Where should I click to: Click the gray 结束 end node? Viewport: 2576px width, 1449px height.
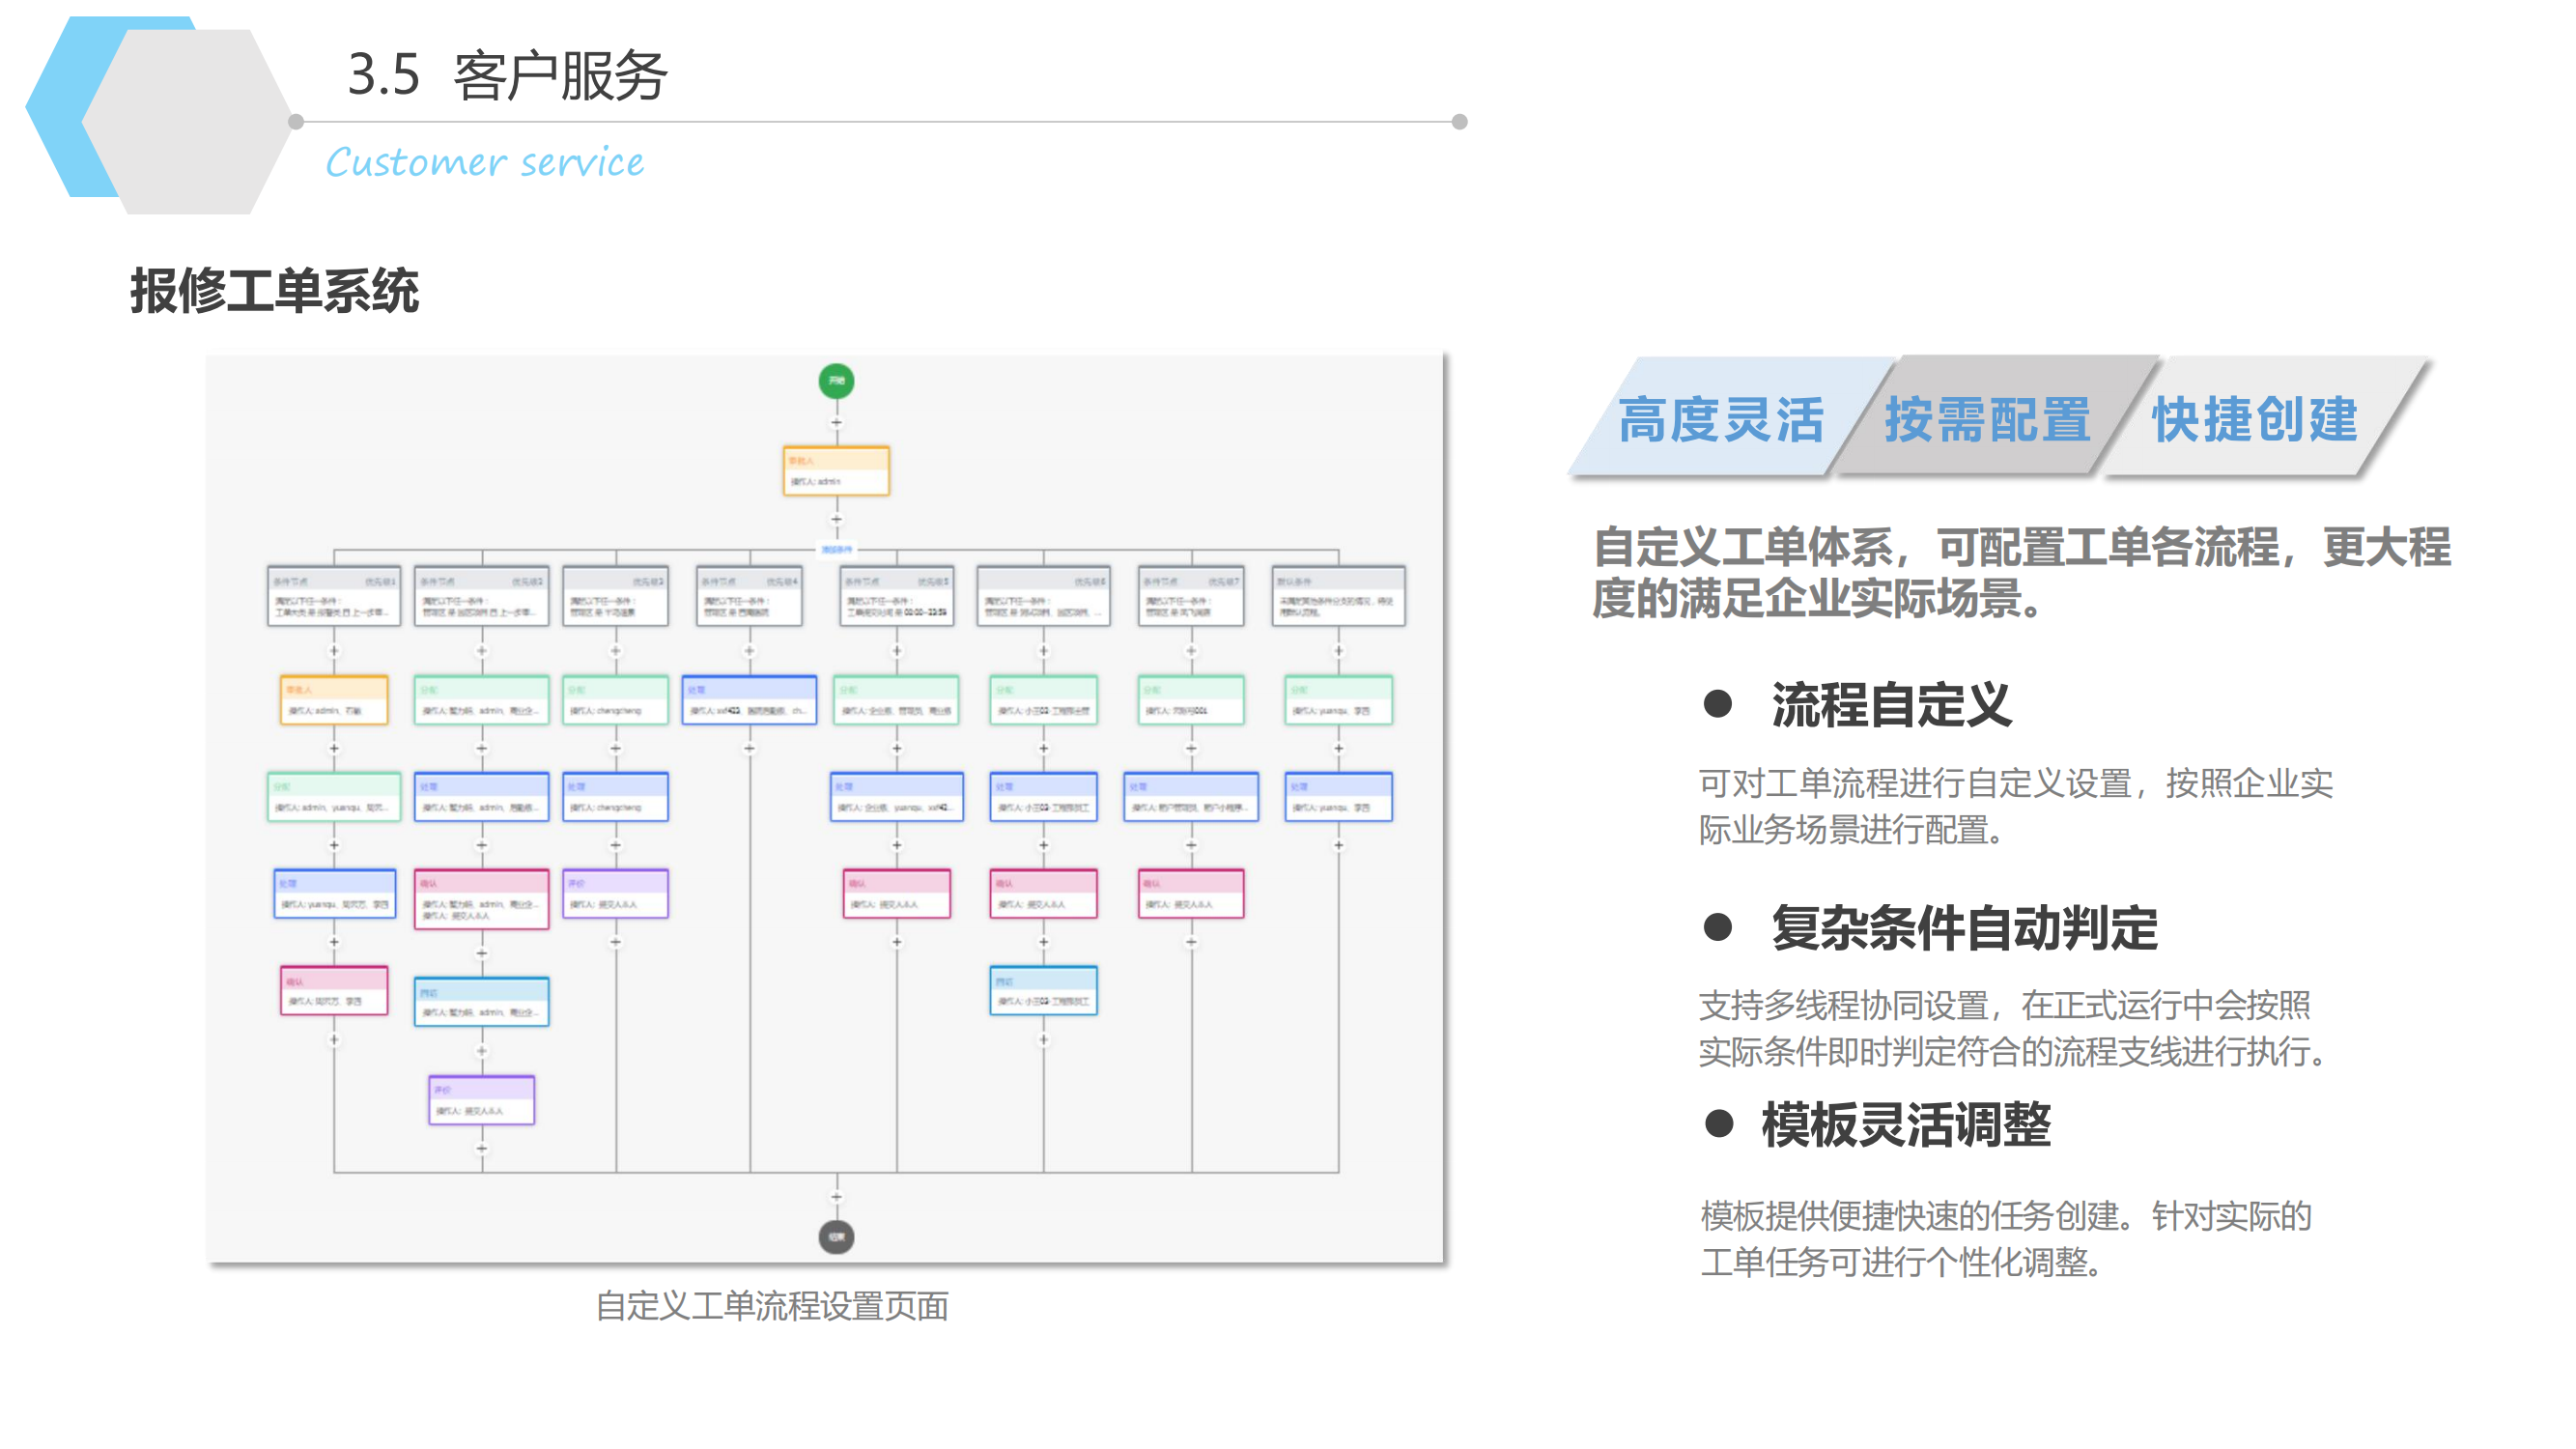pyautogui.click(x=836, y=1237)
